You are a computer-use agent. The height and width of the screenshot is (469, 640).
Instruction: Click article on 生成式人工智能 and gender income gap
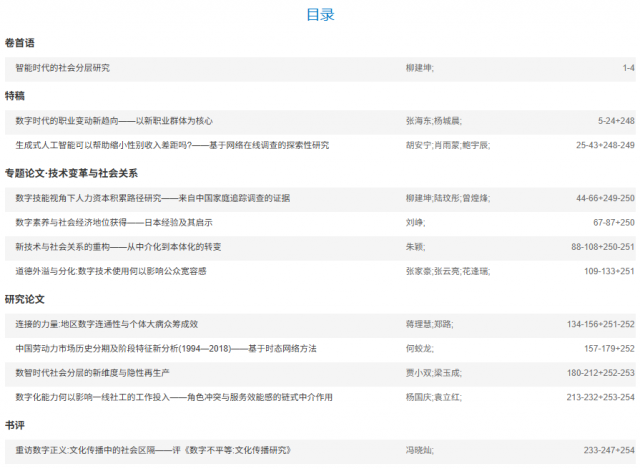172,145
